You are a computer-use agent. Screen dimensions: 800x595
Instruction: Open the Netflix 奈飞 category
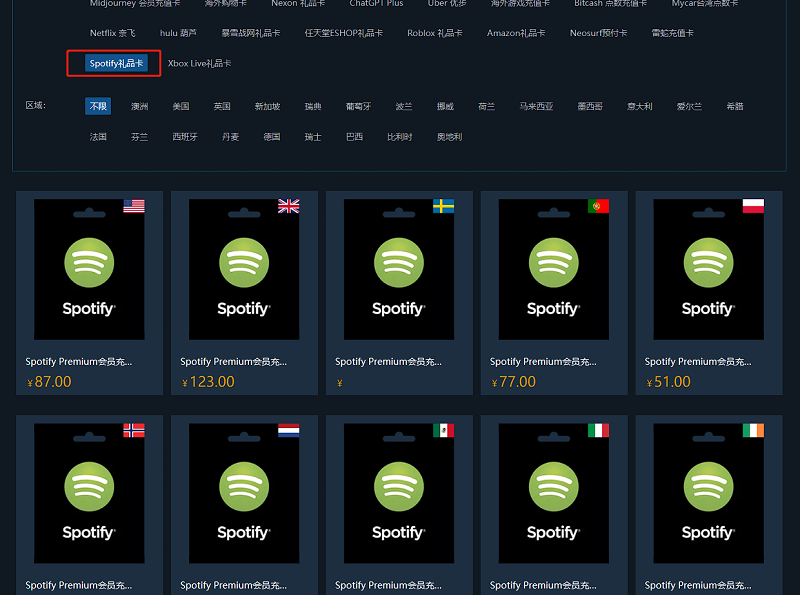point(112,33)
